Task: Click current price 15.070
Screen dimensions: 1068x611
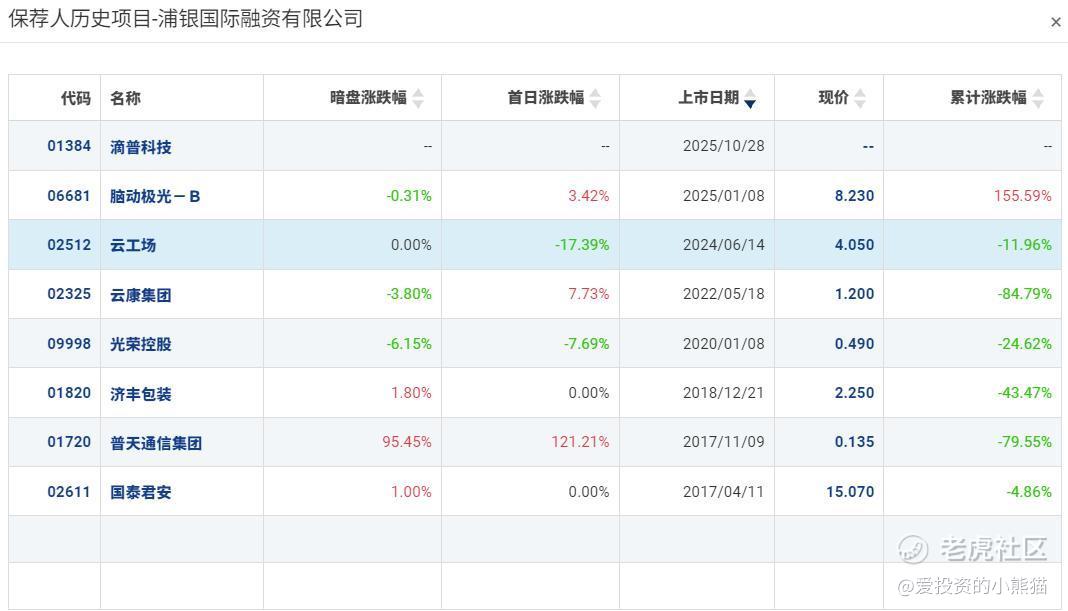Action: 850,491
